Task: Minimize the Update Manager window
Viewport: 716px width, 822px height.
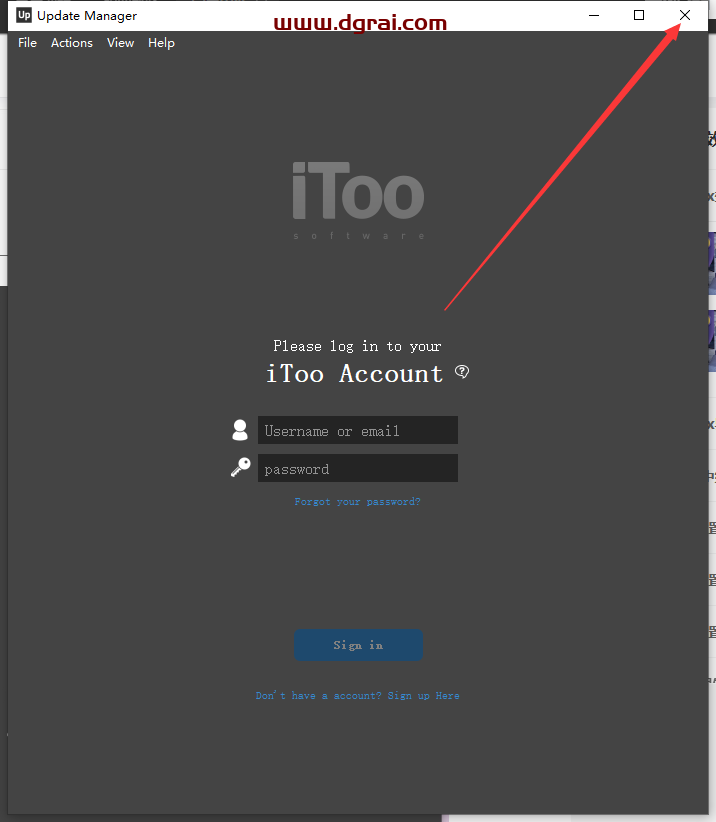Action: tap(594, 15)
